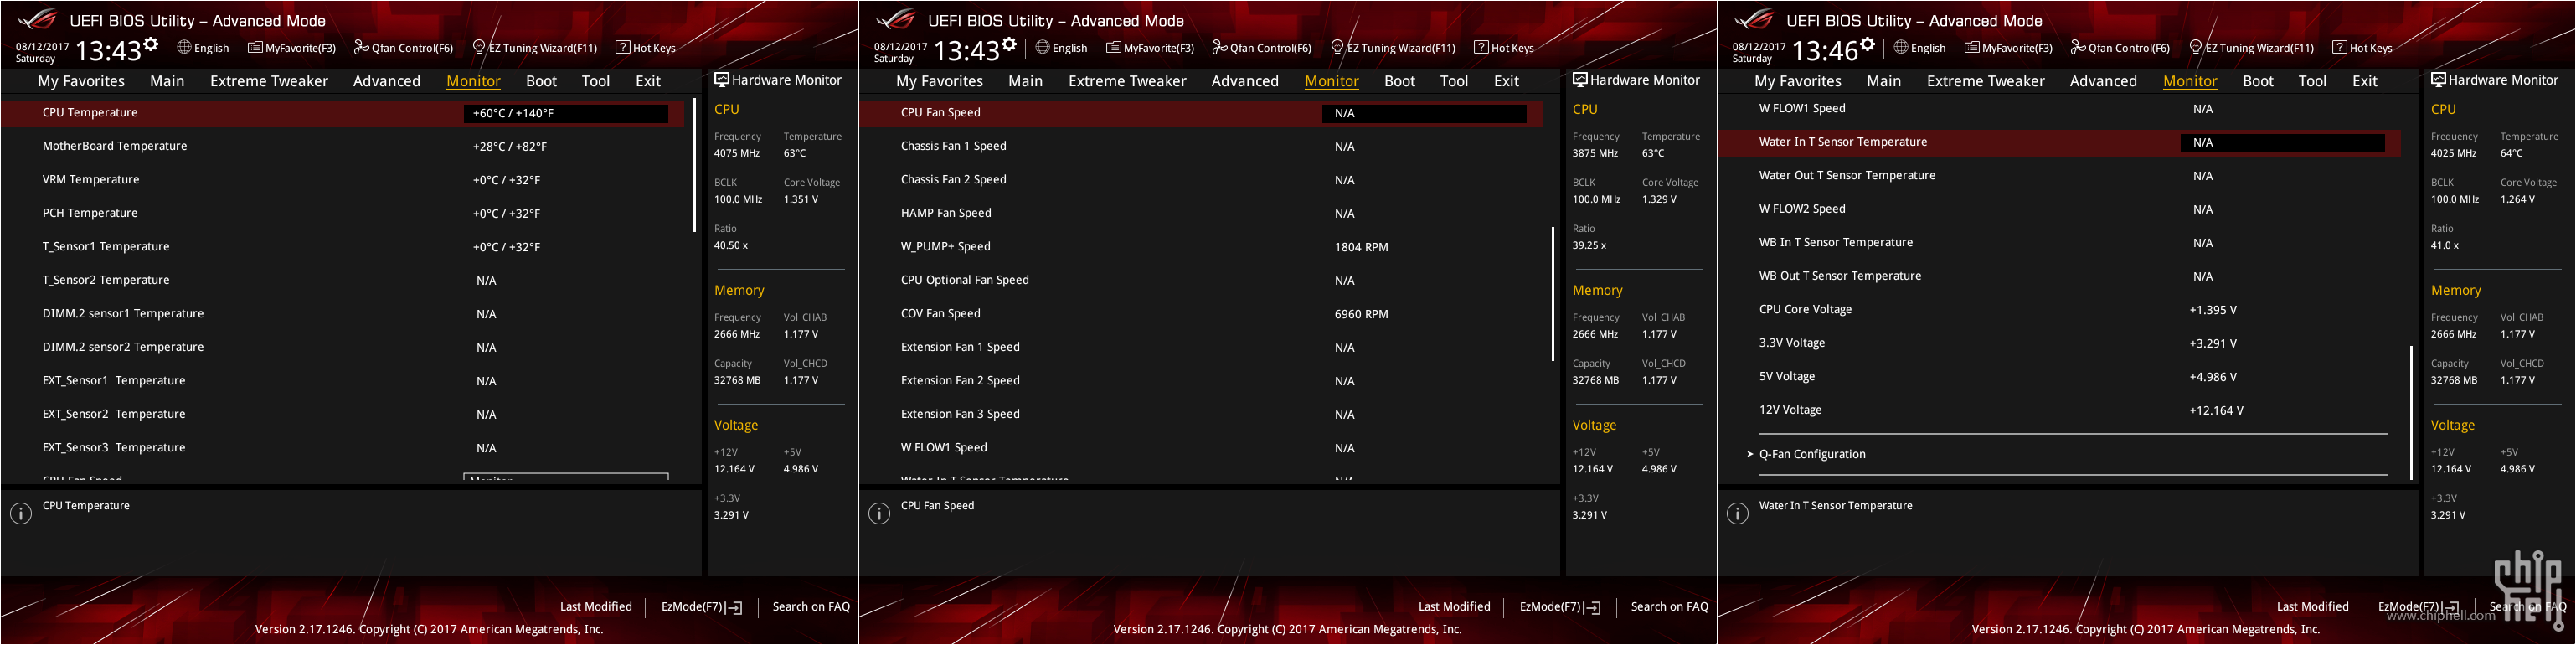Select the DIMM.2 sensor1 Temperature row
2576x645 pixels.
coord(342,314)
